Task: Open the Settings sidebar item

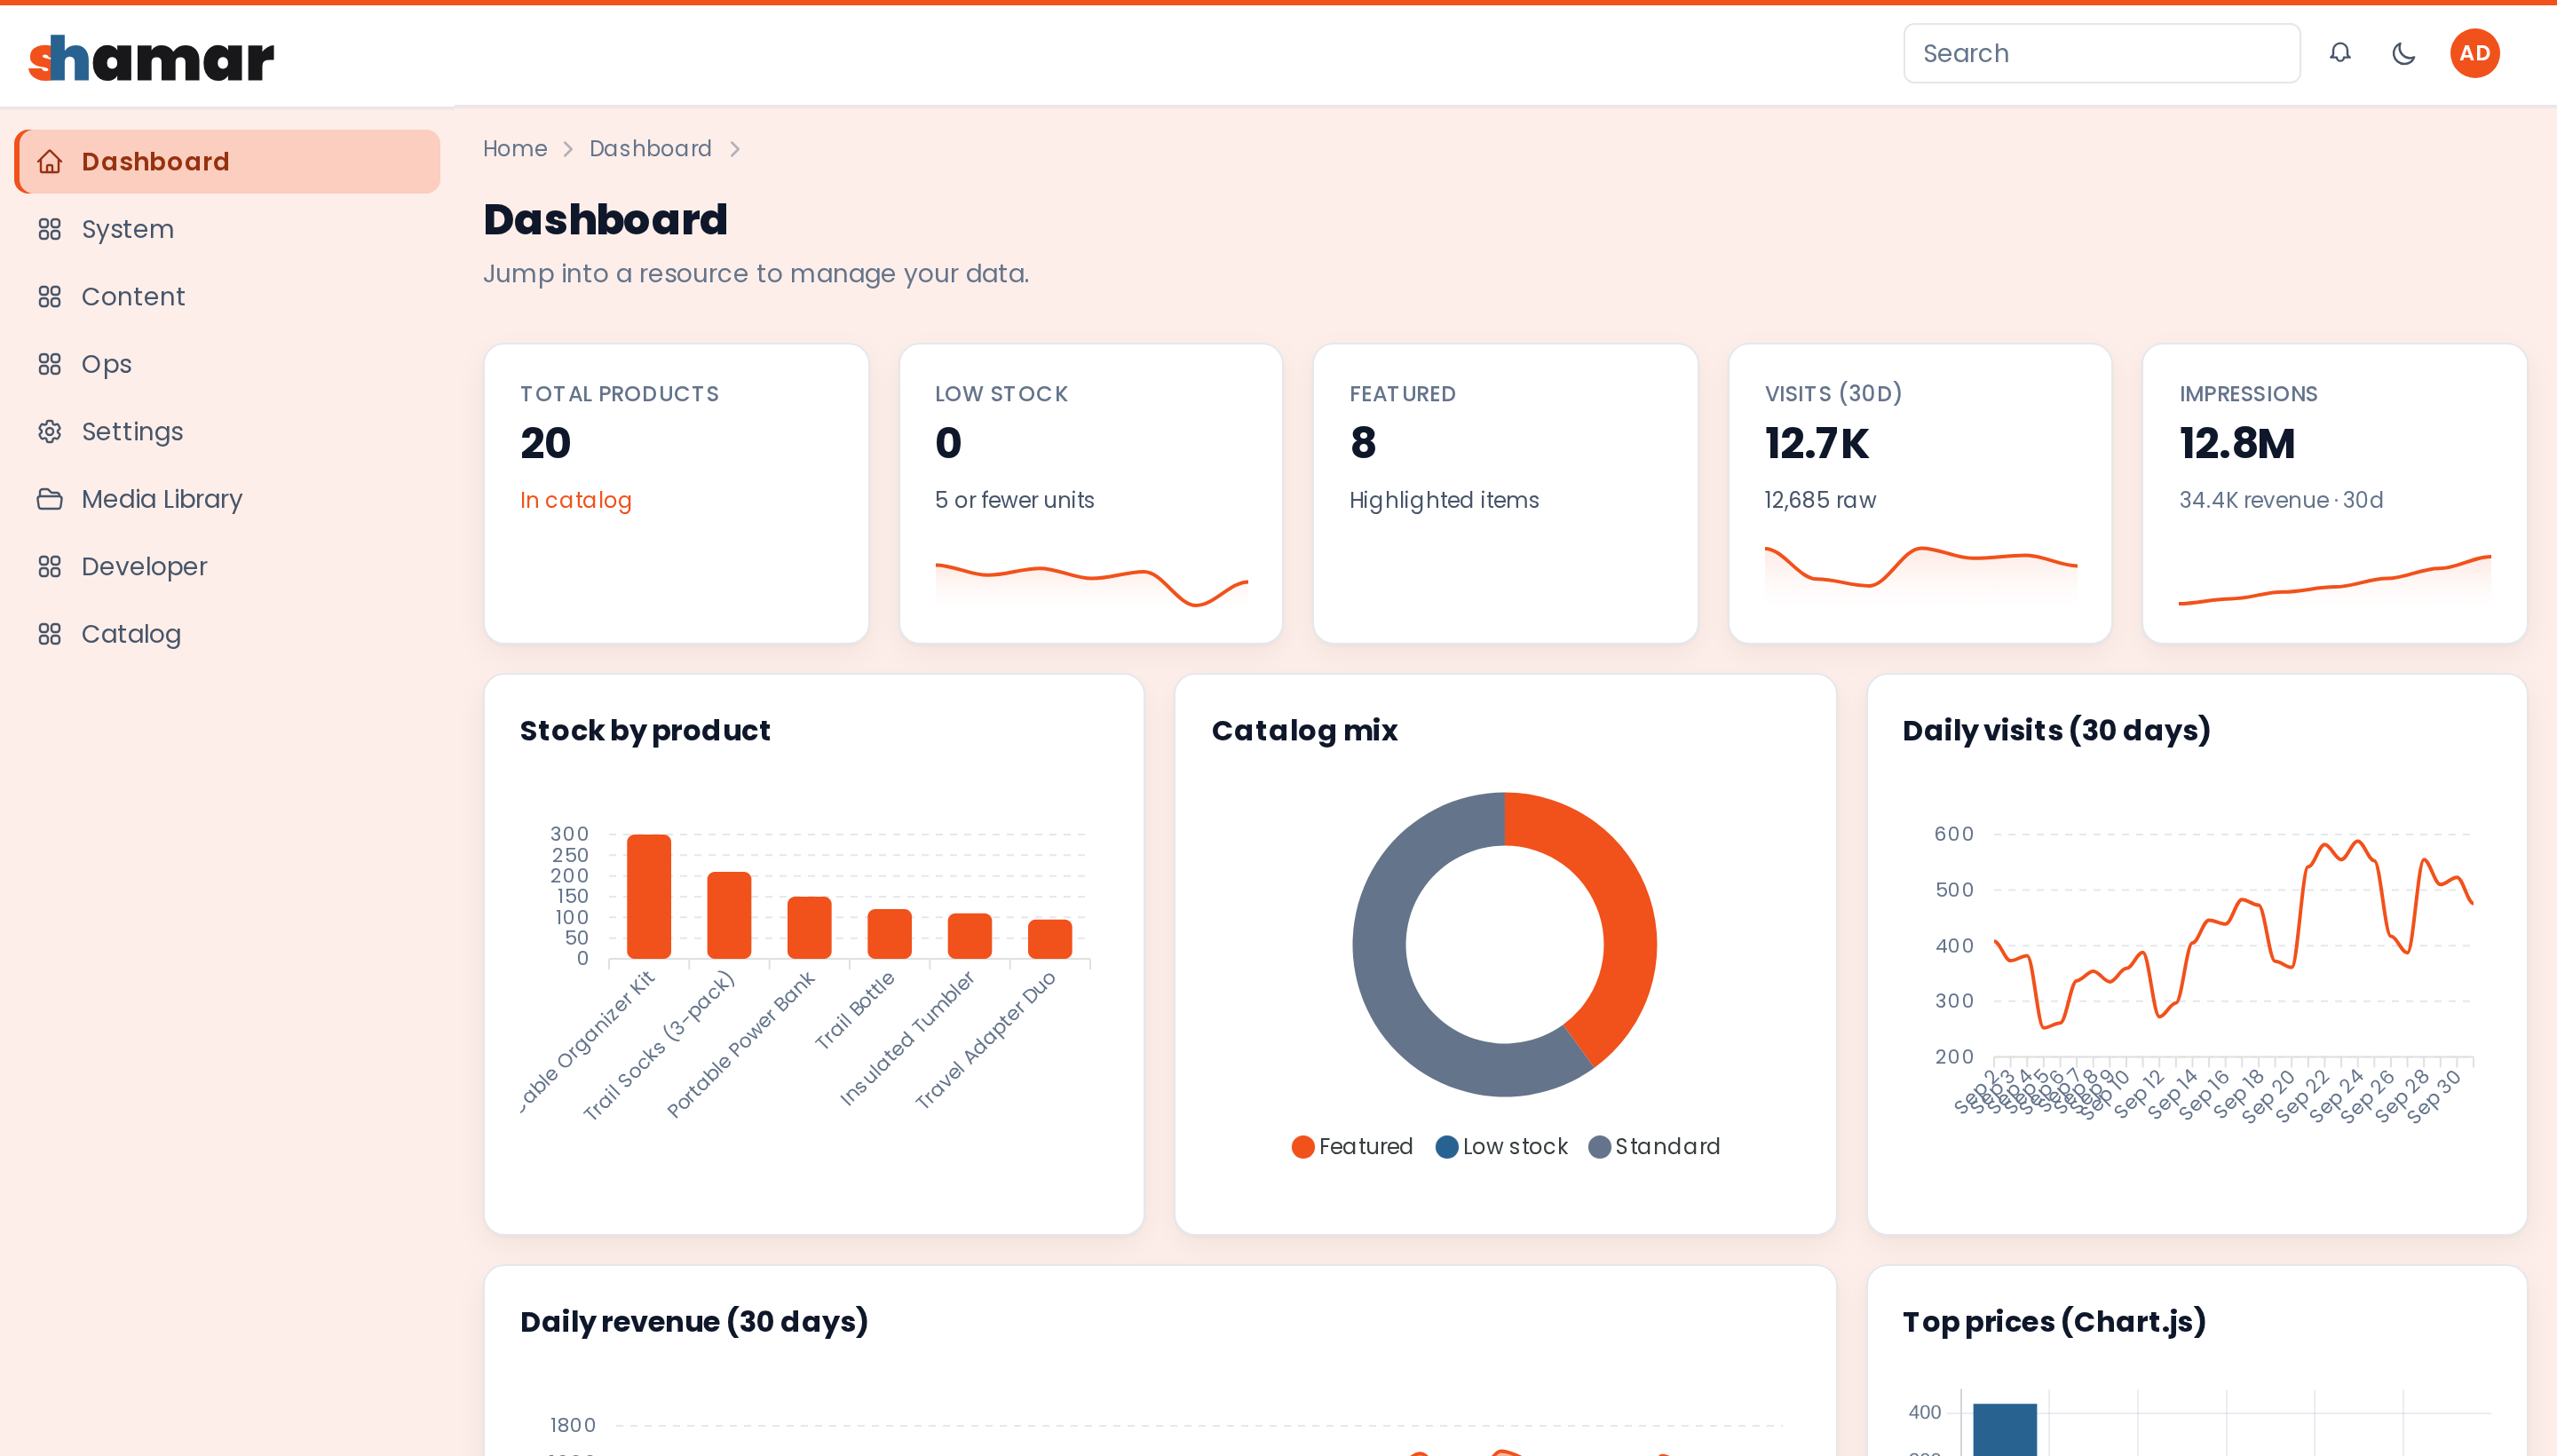Action: tap(228, 432)
